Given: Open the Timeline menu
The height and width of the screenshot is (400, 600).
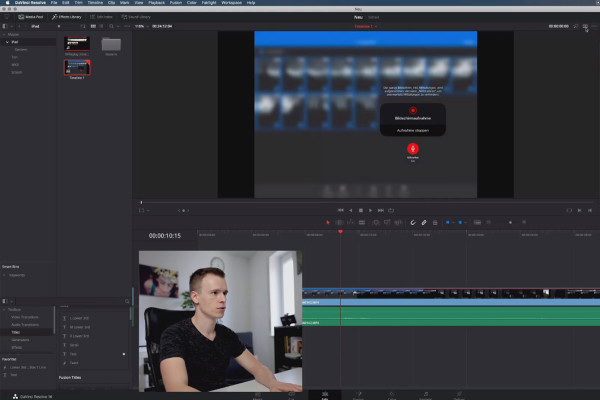Looking at the screenshot, I should click(95, 3).
